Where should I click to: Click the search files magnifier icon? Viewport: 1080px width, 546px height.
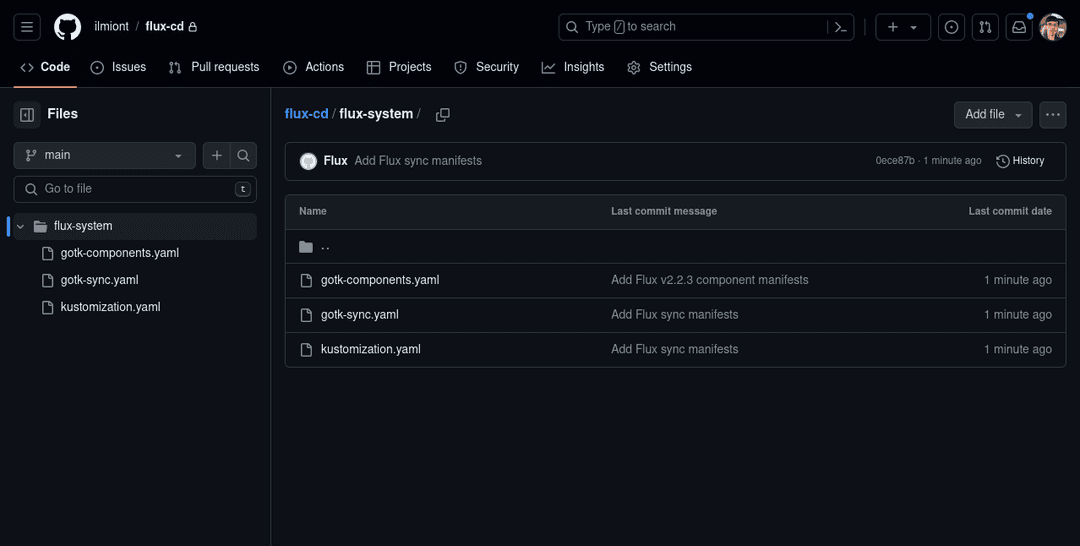(243, 155)
